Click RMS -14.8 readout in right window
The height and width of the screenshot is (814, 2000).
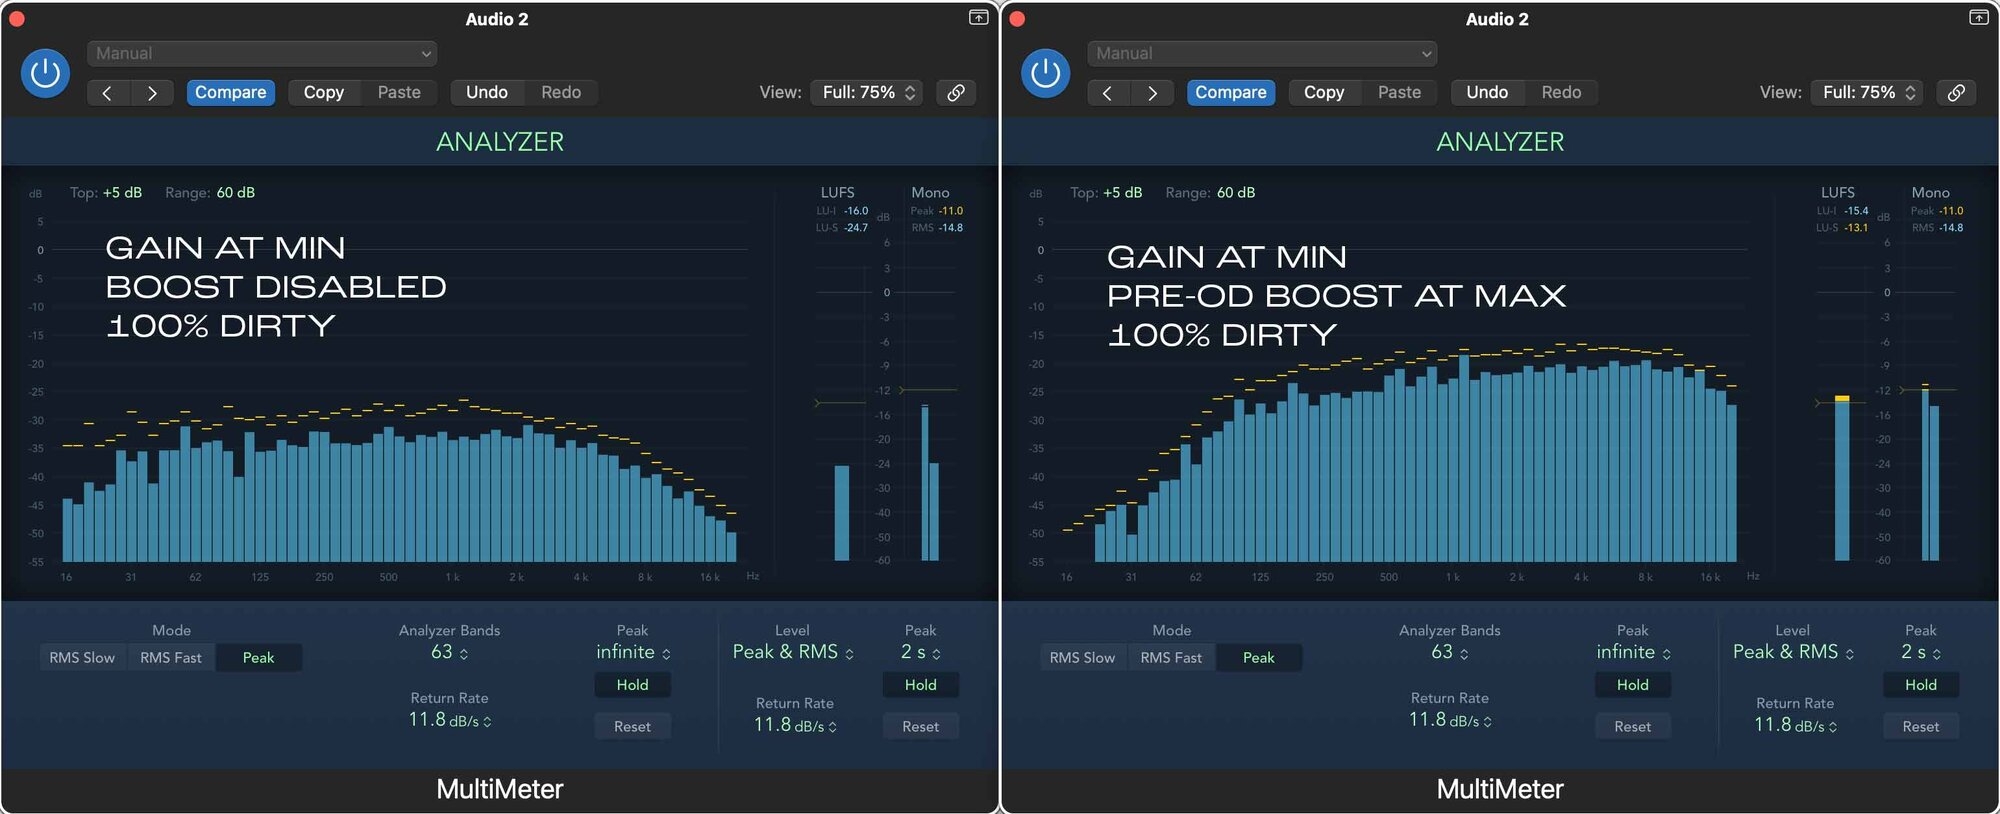click(1937, 228)
